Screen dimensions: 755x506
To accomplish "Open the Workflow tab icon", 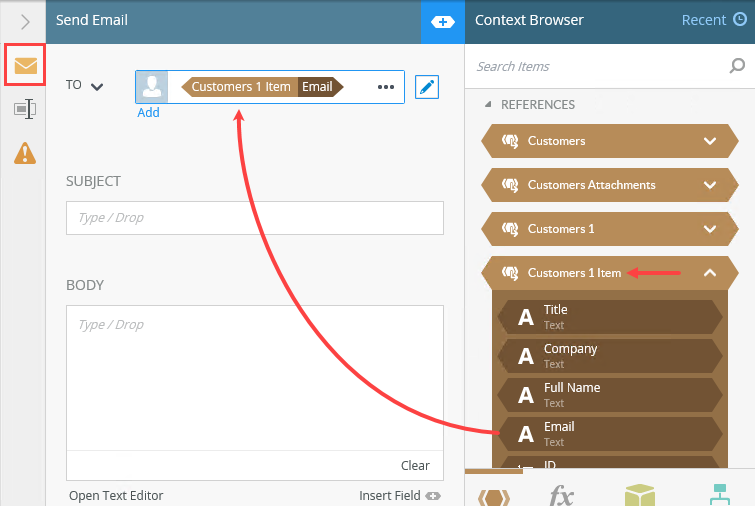I will coord(719,495).
